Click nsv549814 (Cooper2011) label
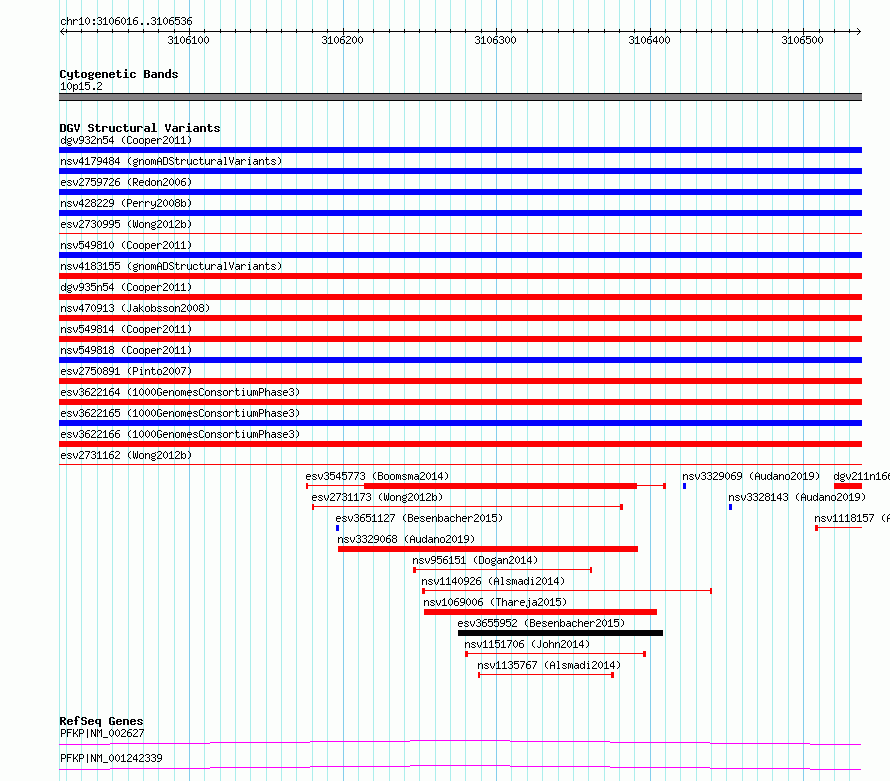The height and width of the screenshot is (781, 890). click(x=126, y=329)
